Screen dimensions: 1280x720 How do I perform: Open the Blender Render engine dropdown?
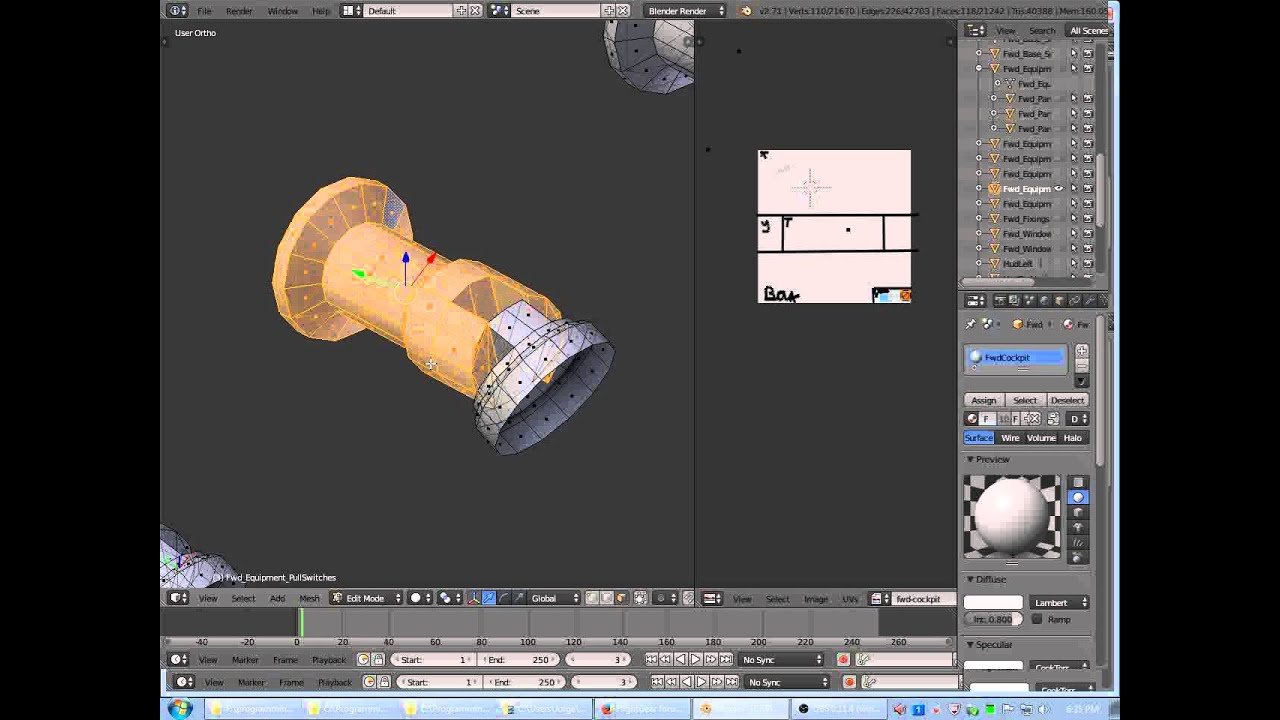click(x=685, y=11)
